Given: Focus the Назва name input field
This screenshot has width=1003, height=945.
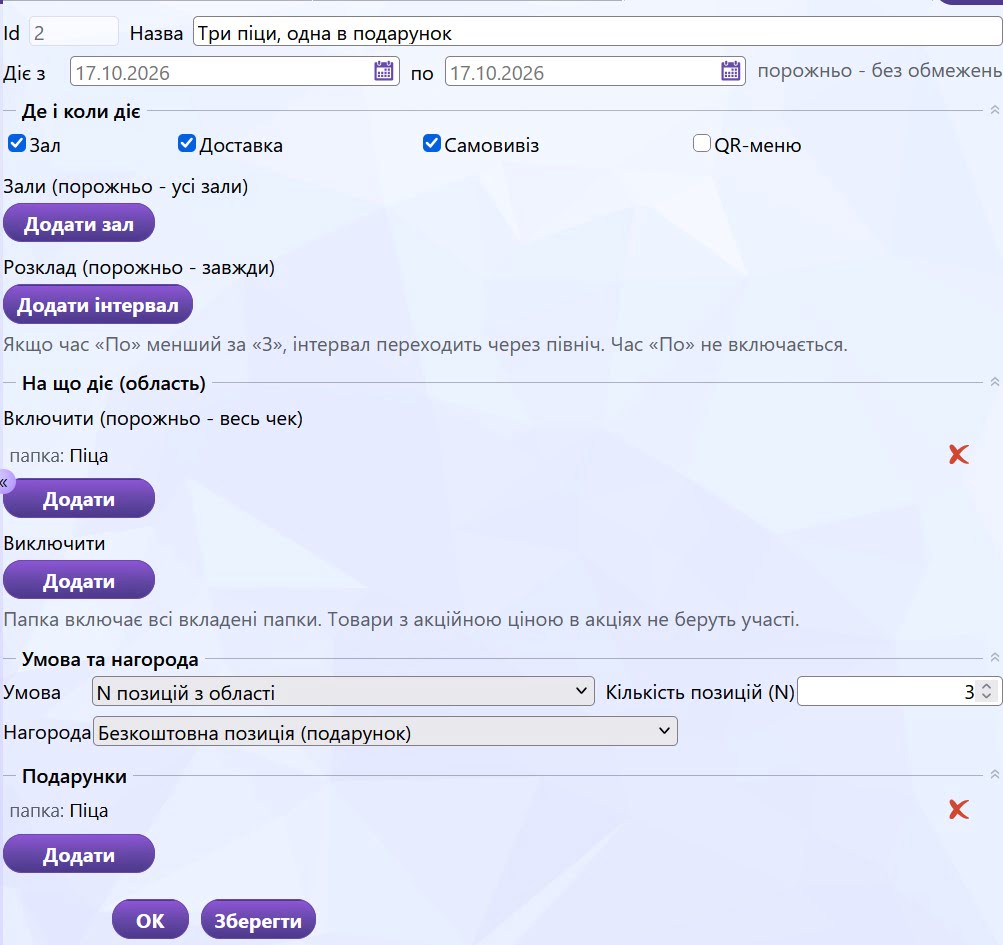Looking at the screenshot, I should pos(597,32).
